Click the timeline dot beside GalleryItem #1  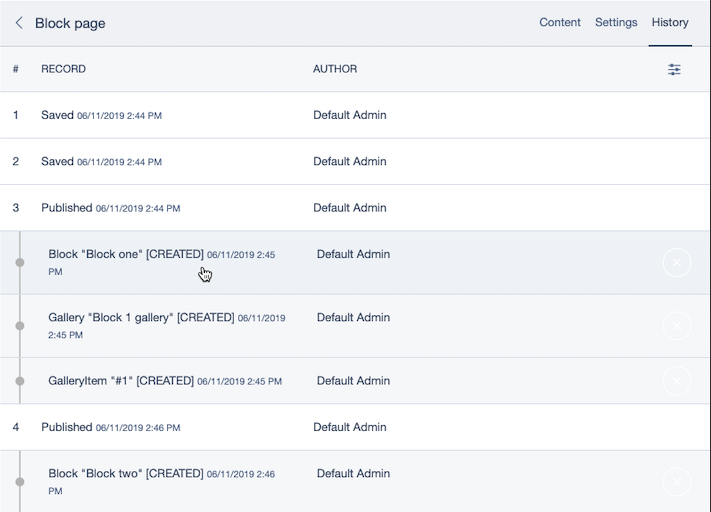point(20,381)
